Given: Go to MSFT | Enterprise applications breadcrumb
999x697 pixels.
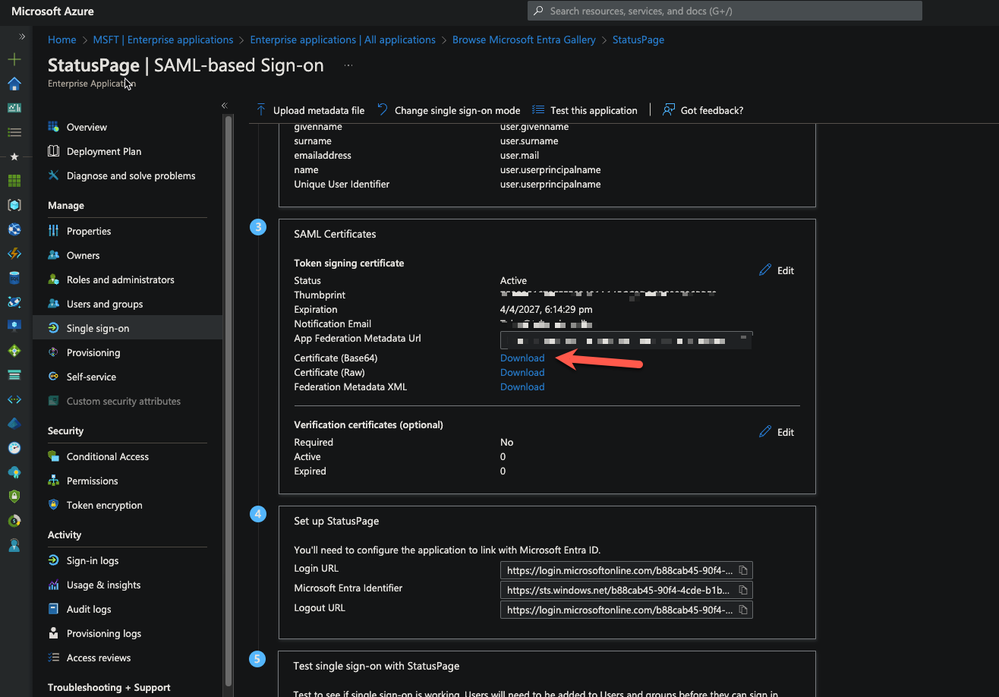Looking at the screenshot, I should [163, 40].
